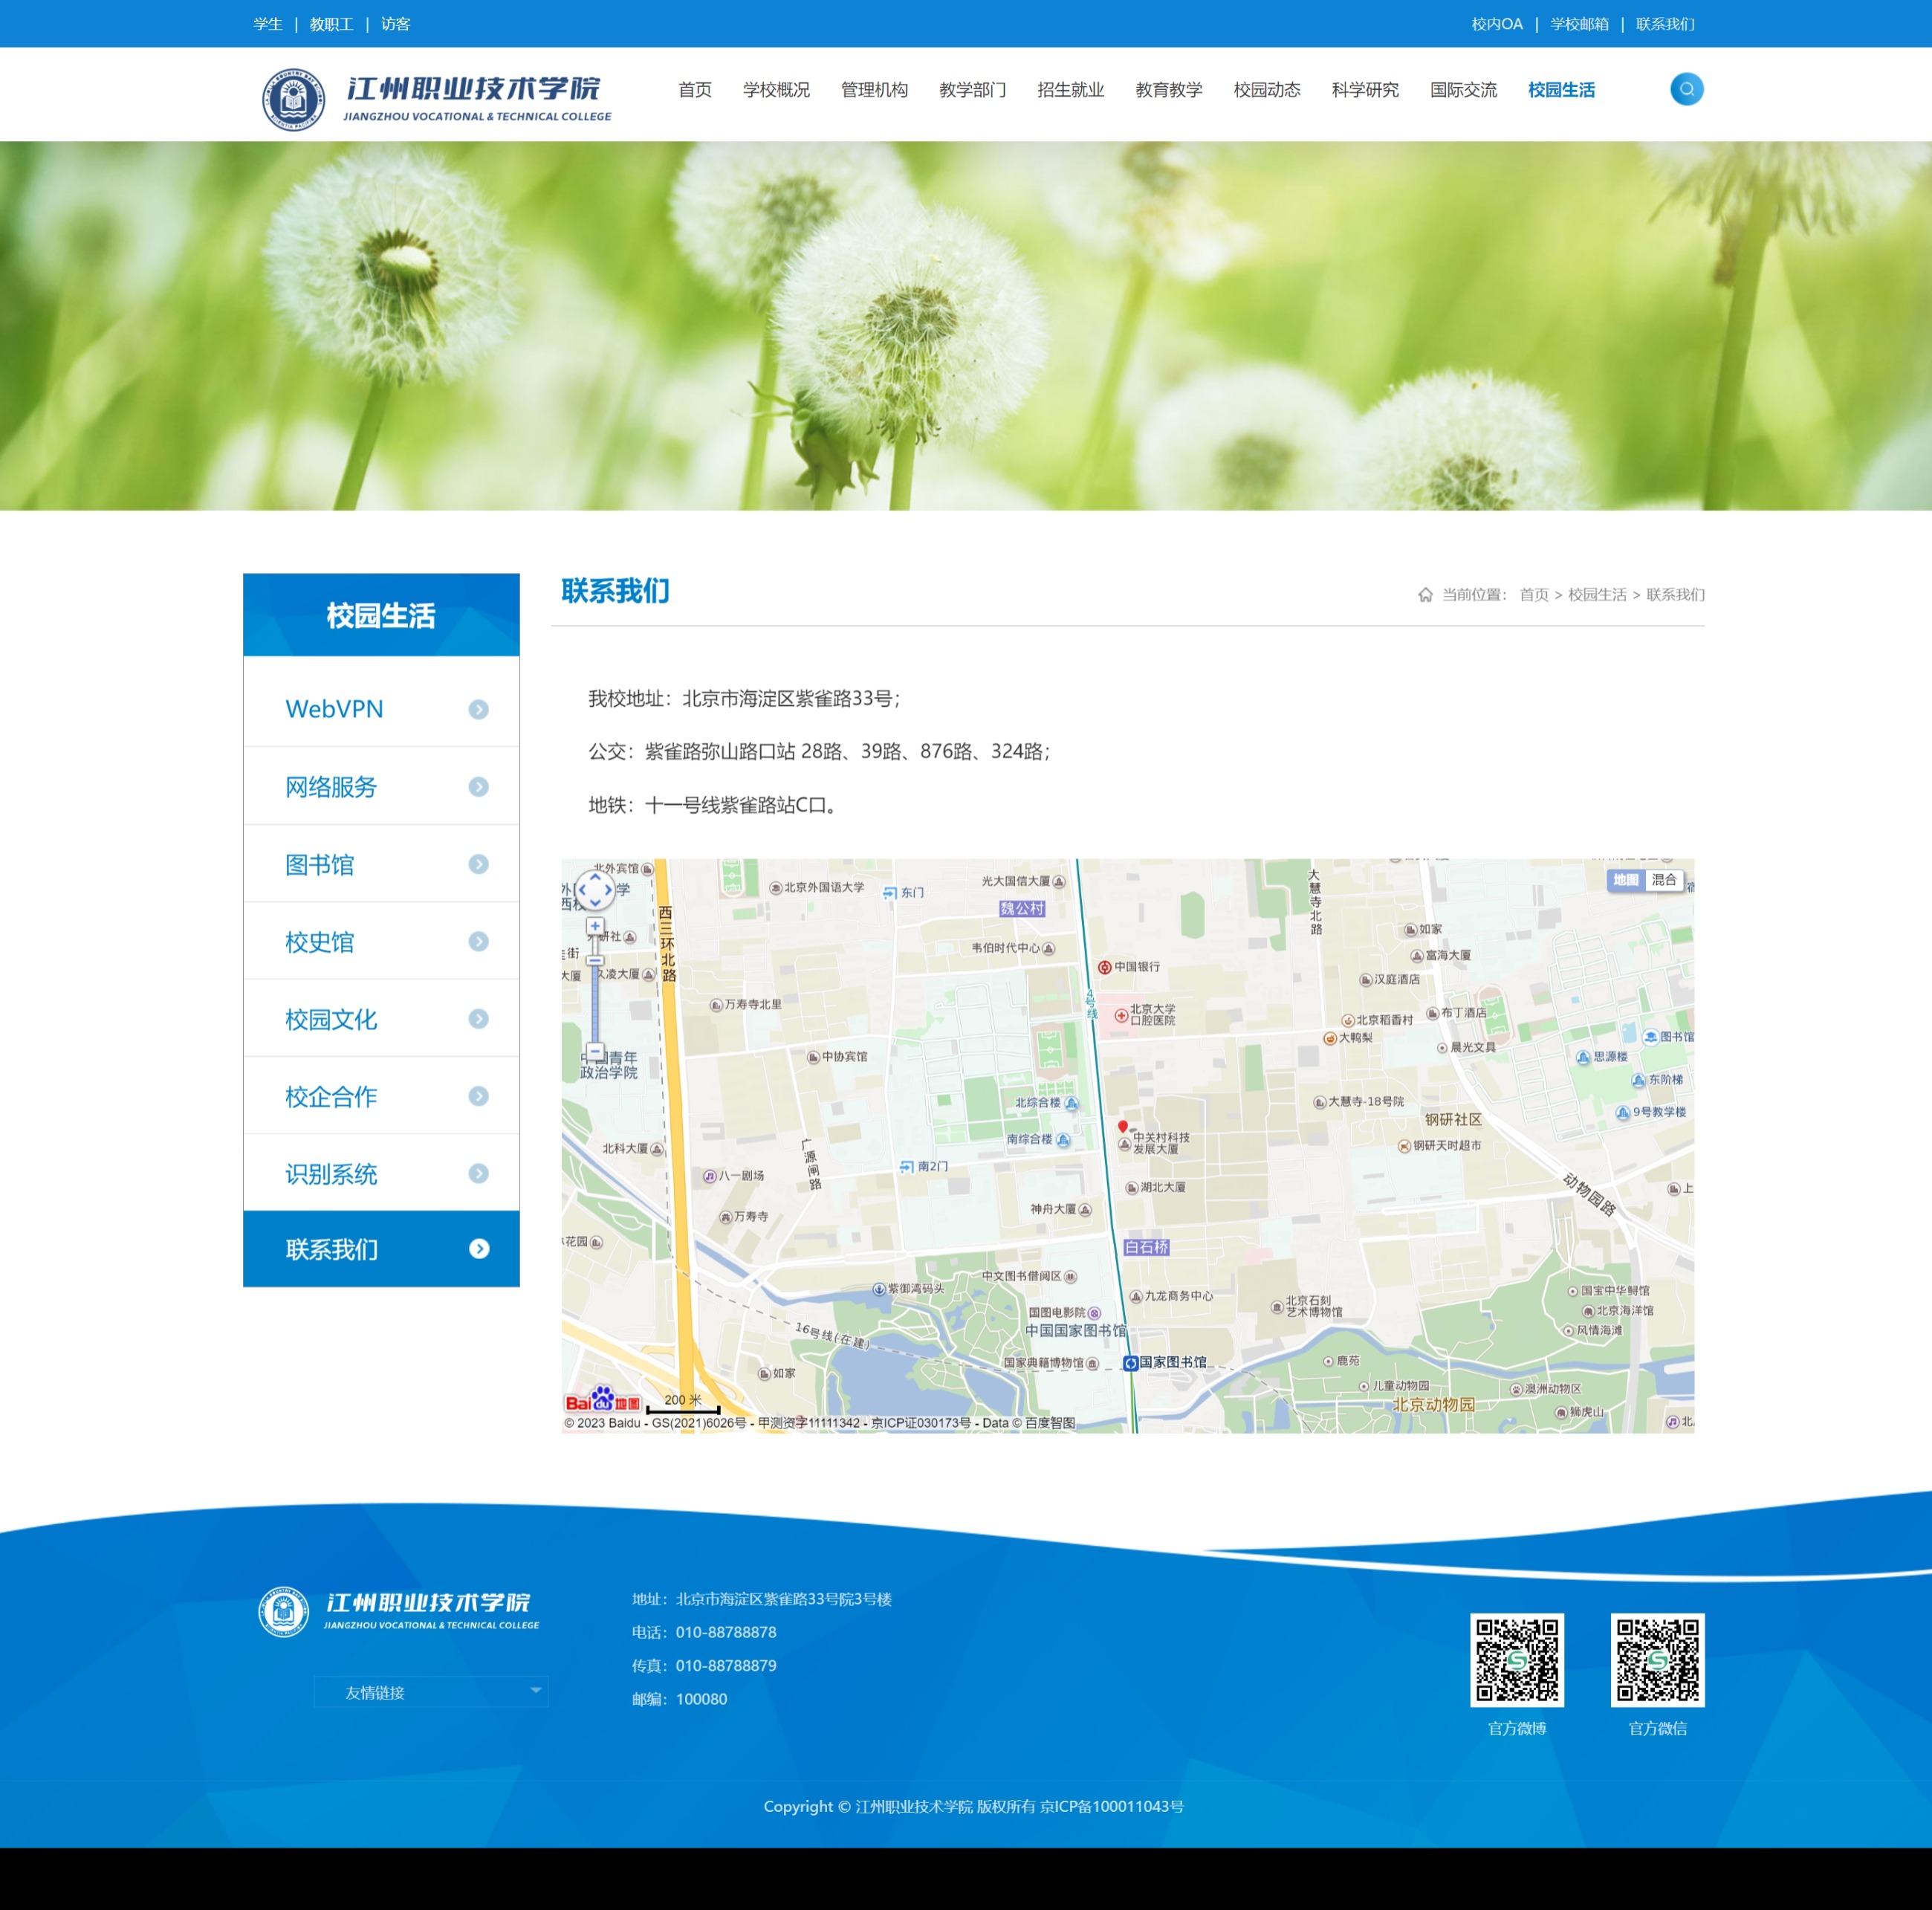Open the 友情链接 dropdown

tap(432, 1692)
